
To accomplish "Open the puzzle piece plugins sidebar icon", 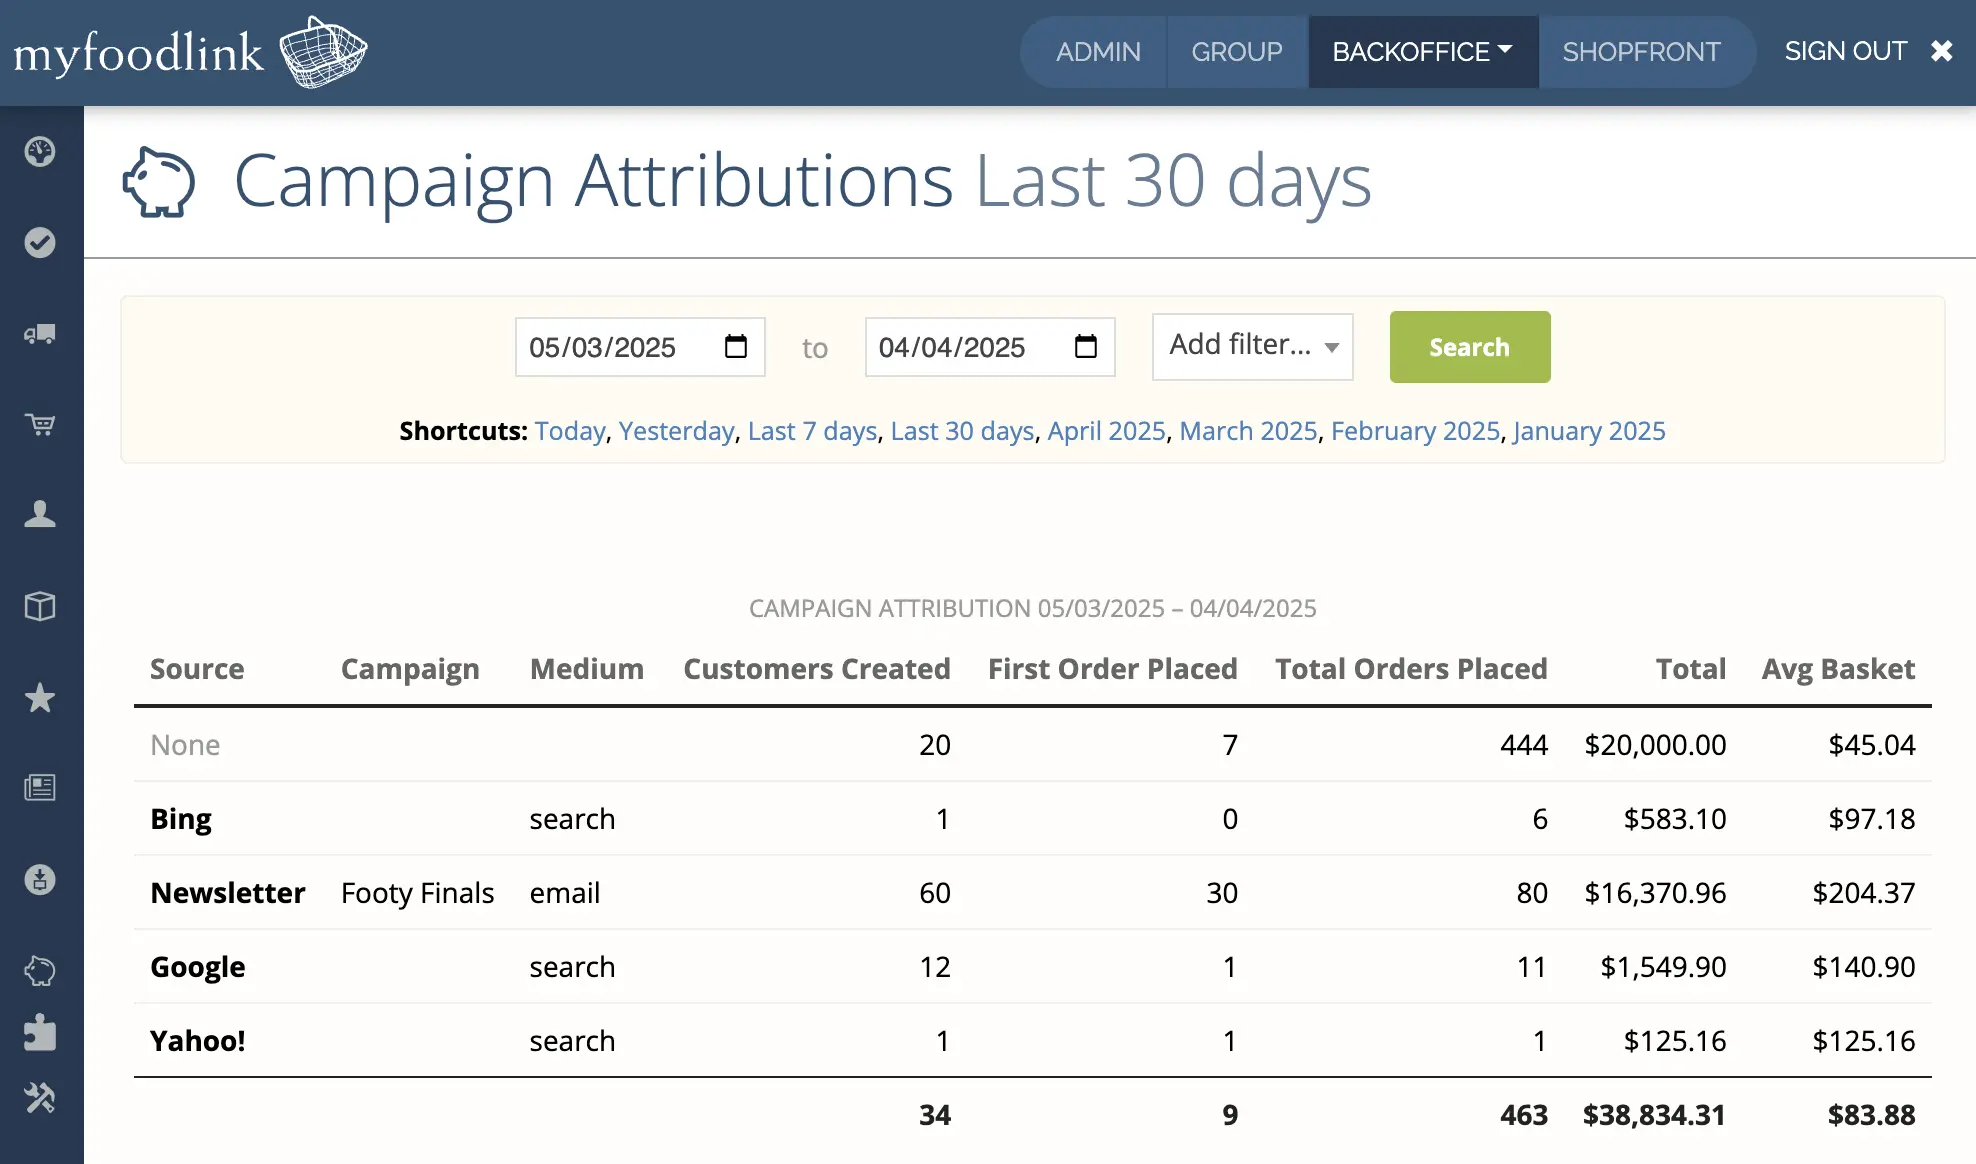I will [x=40, y=1032].
